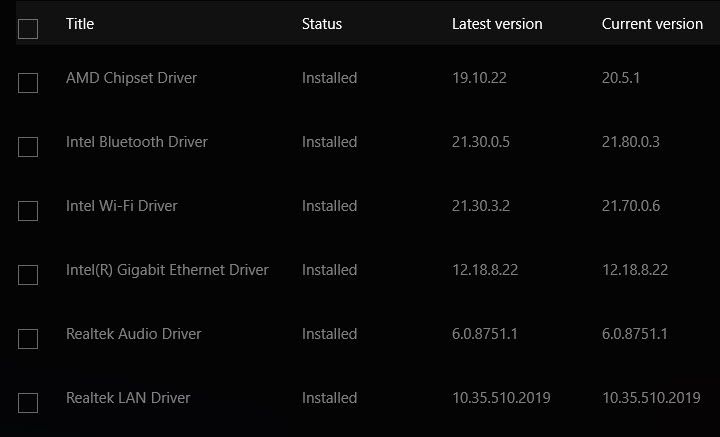Click latest version 21.30.3.2

[481, 206]
